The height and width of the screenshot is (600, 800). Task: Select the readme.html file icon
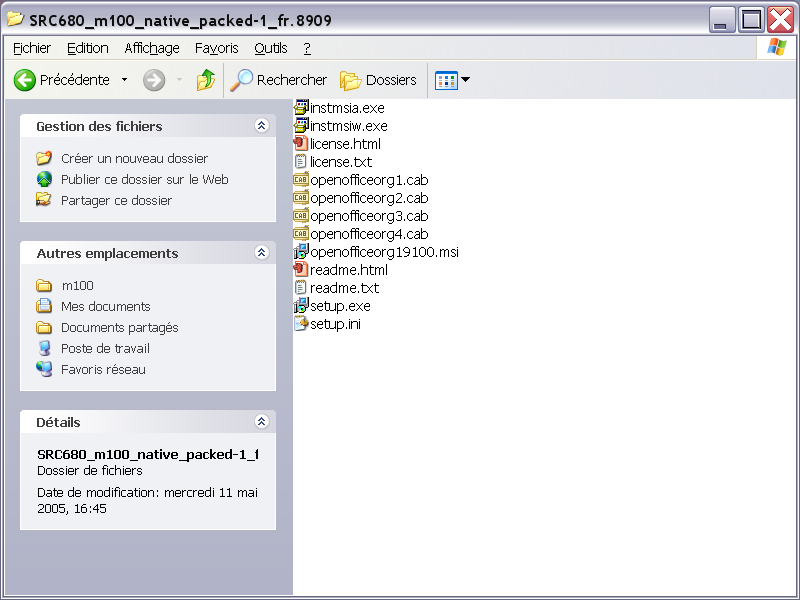[x=301, y=269]
